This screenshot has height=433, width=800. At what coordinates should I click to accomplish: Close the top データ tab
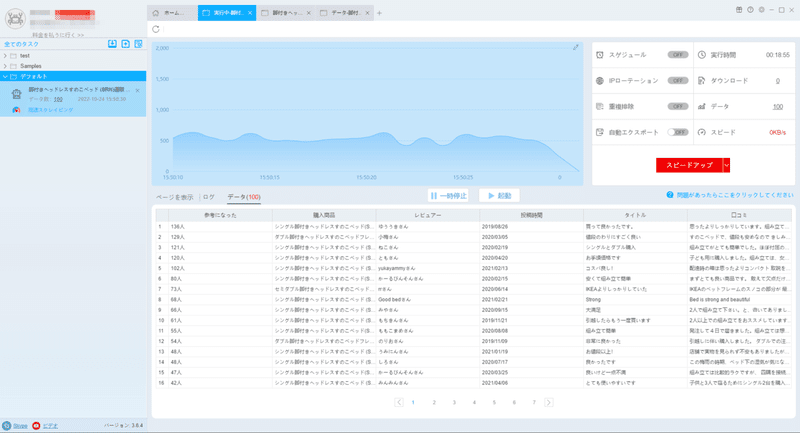(x=367, y=13)
